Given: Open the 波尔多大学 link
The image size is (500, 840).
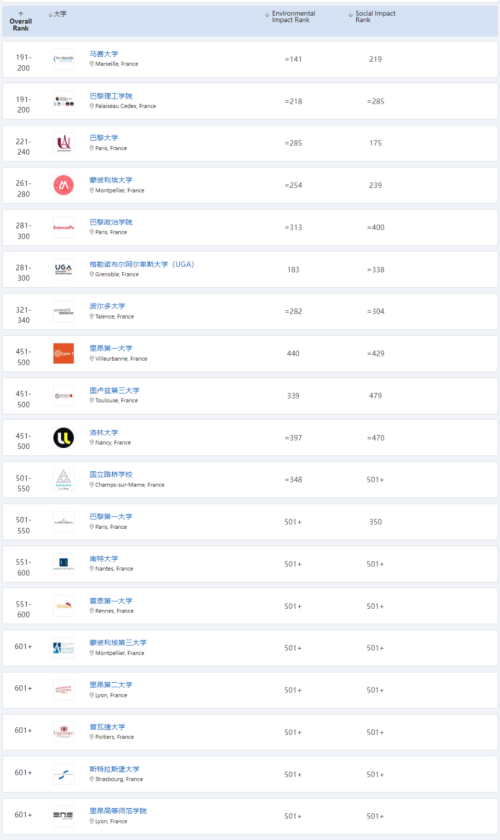Looking at the screenshot, I should (x=107, y=306).
